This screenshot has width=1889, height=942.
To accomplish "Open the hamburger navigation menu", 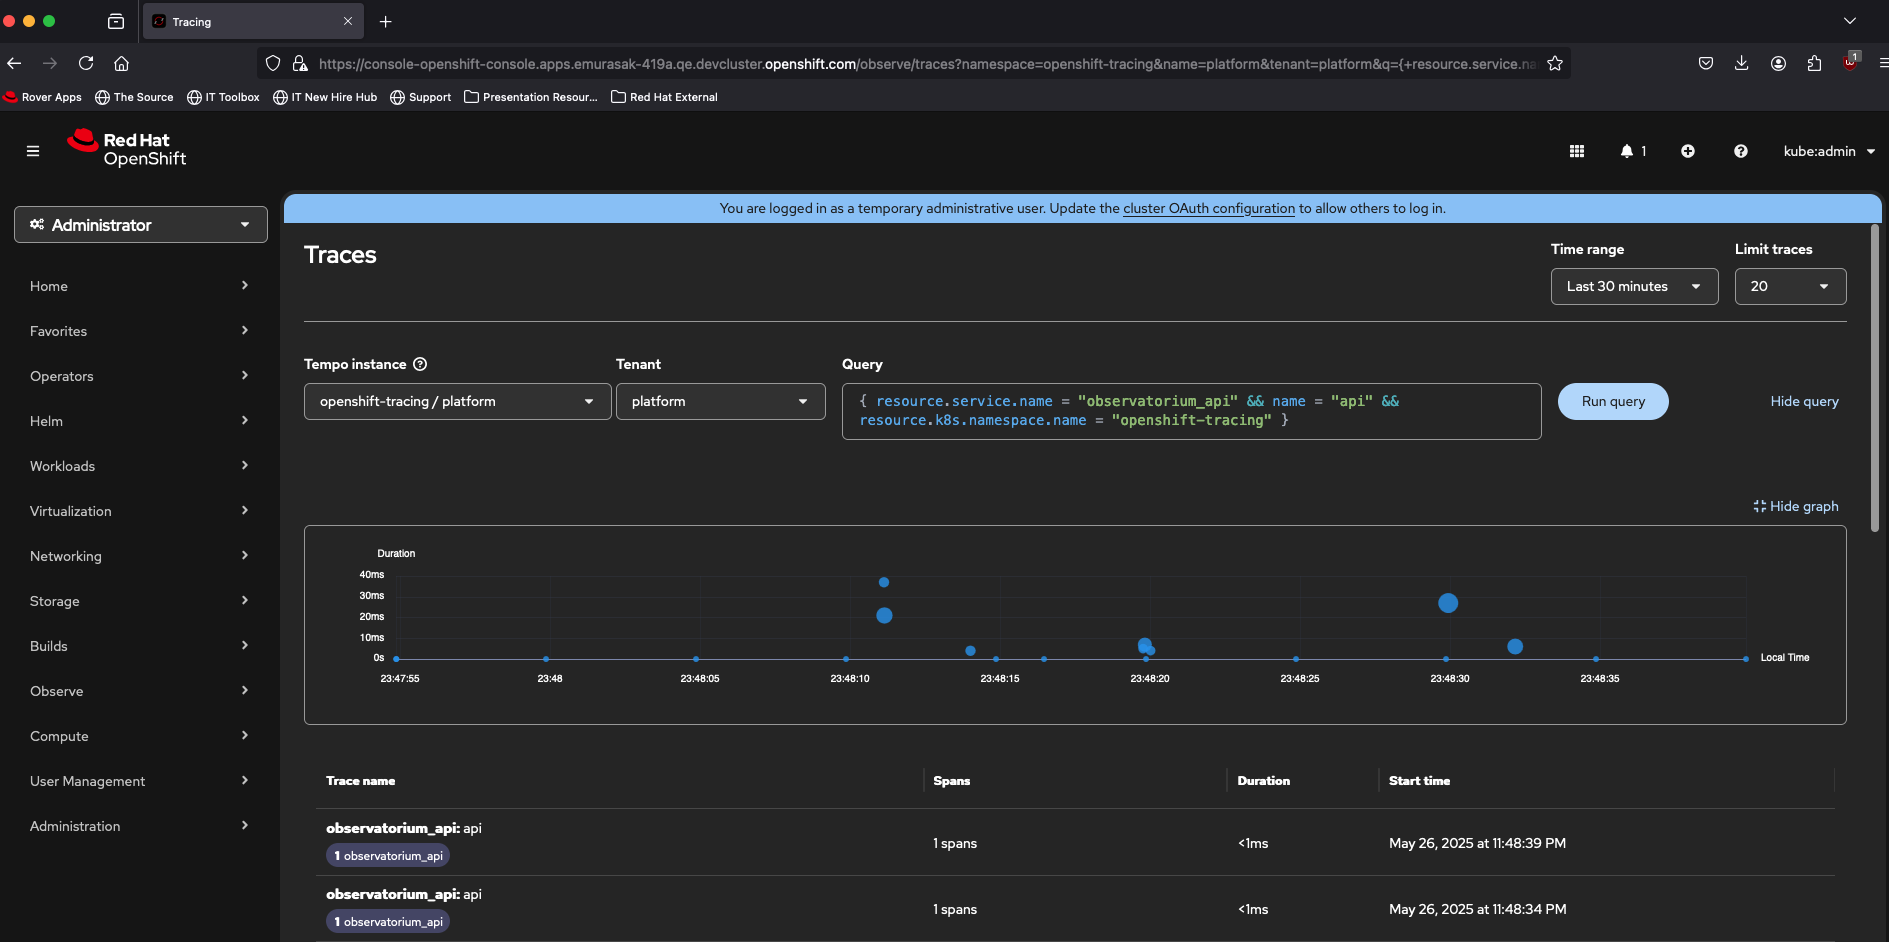I will [33, 151].
